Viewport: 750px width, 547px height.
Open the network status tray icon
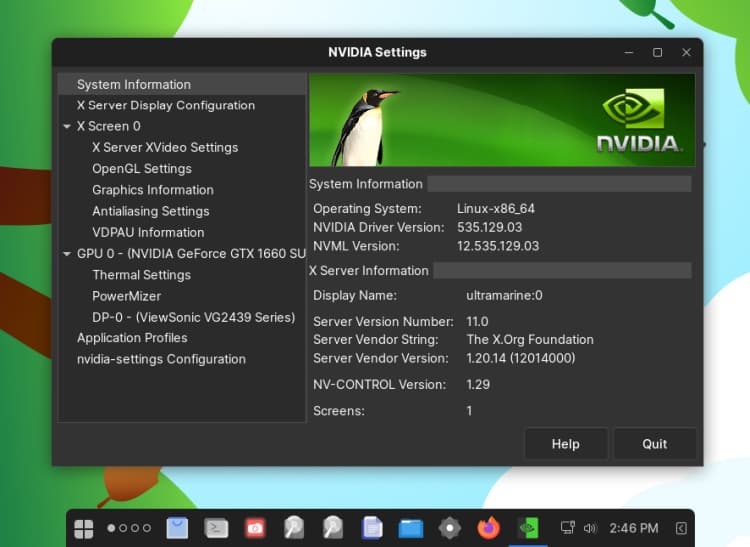568,528
